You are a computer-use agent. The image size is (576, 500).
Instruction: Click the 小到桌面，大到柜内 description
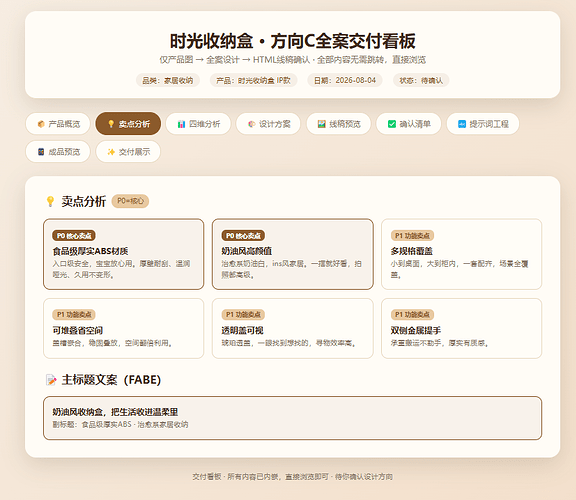point(459,269)
